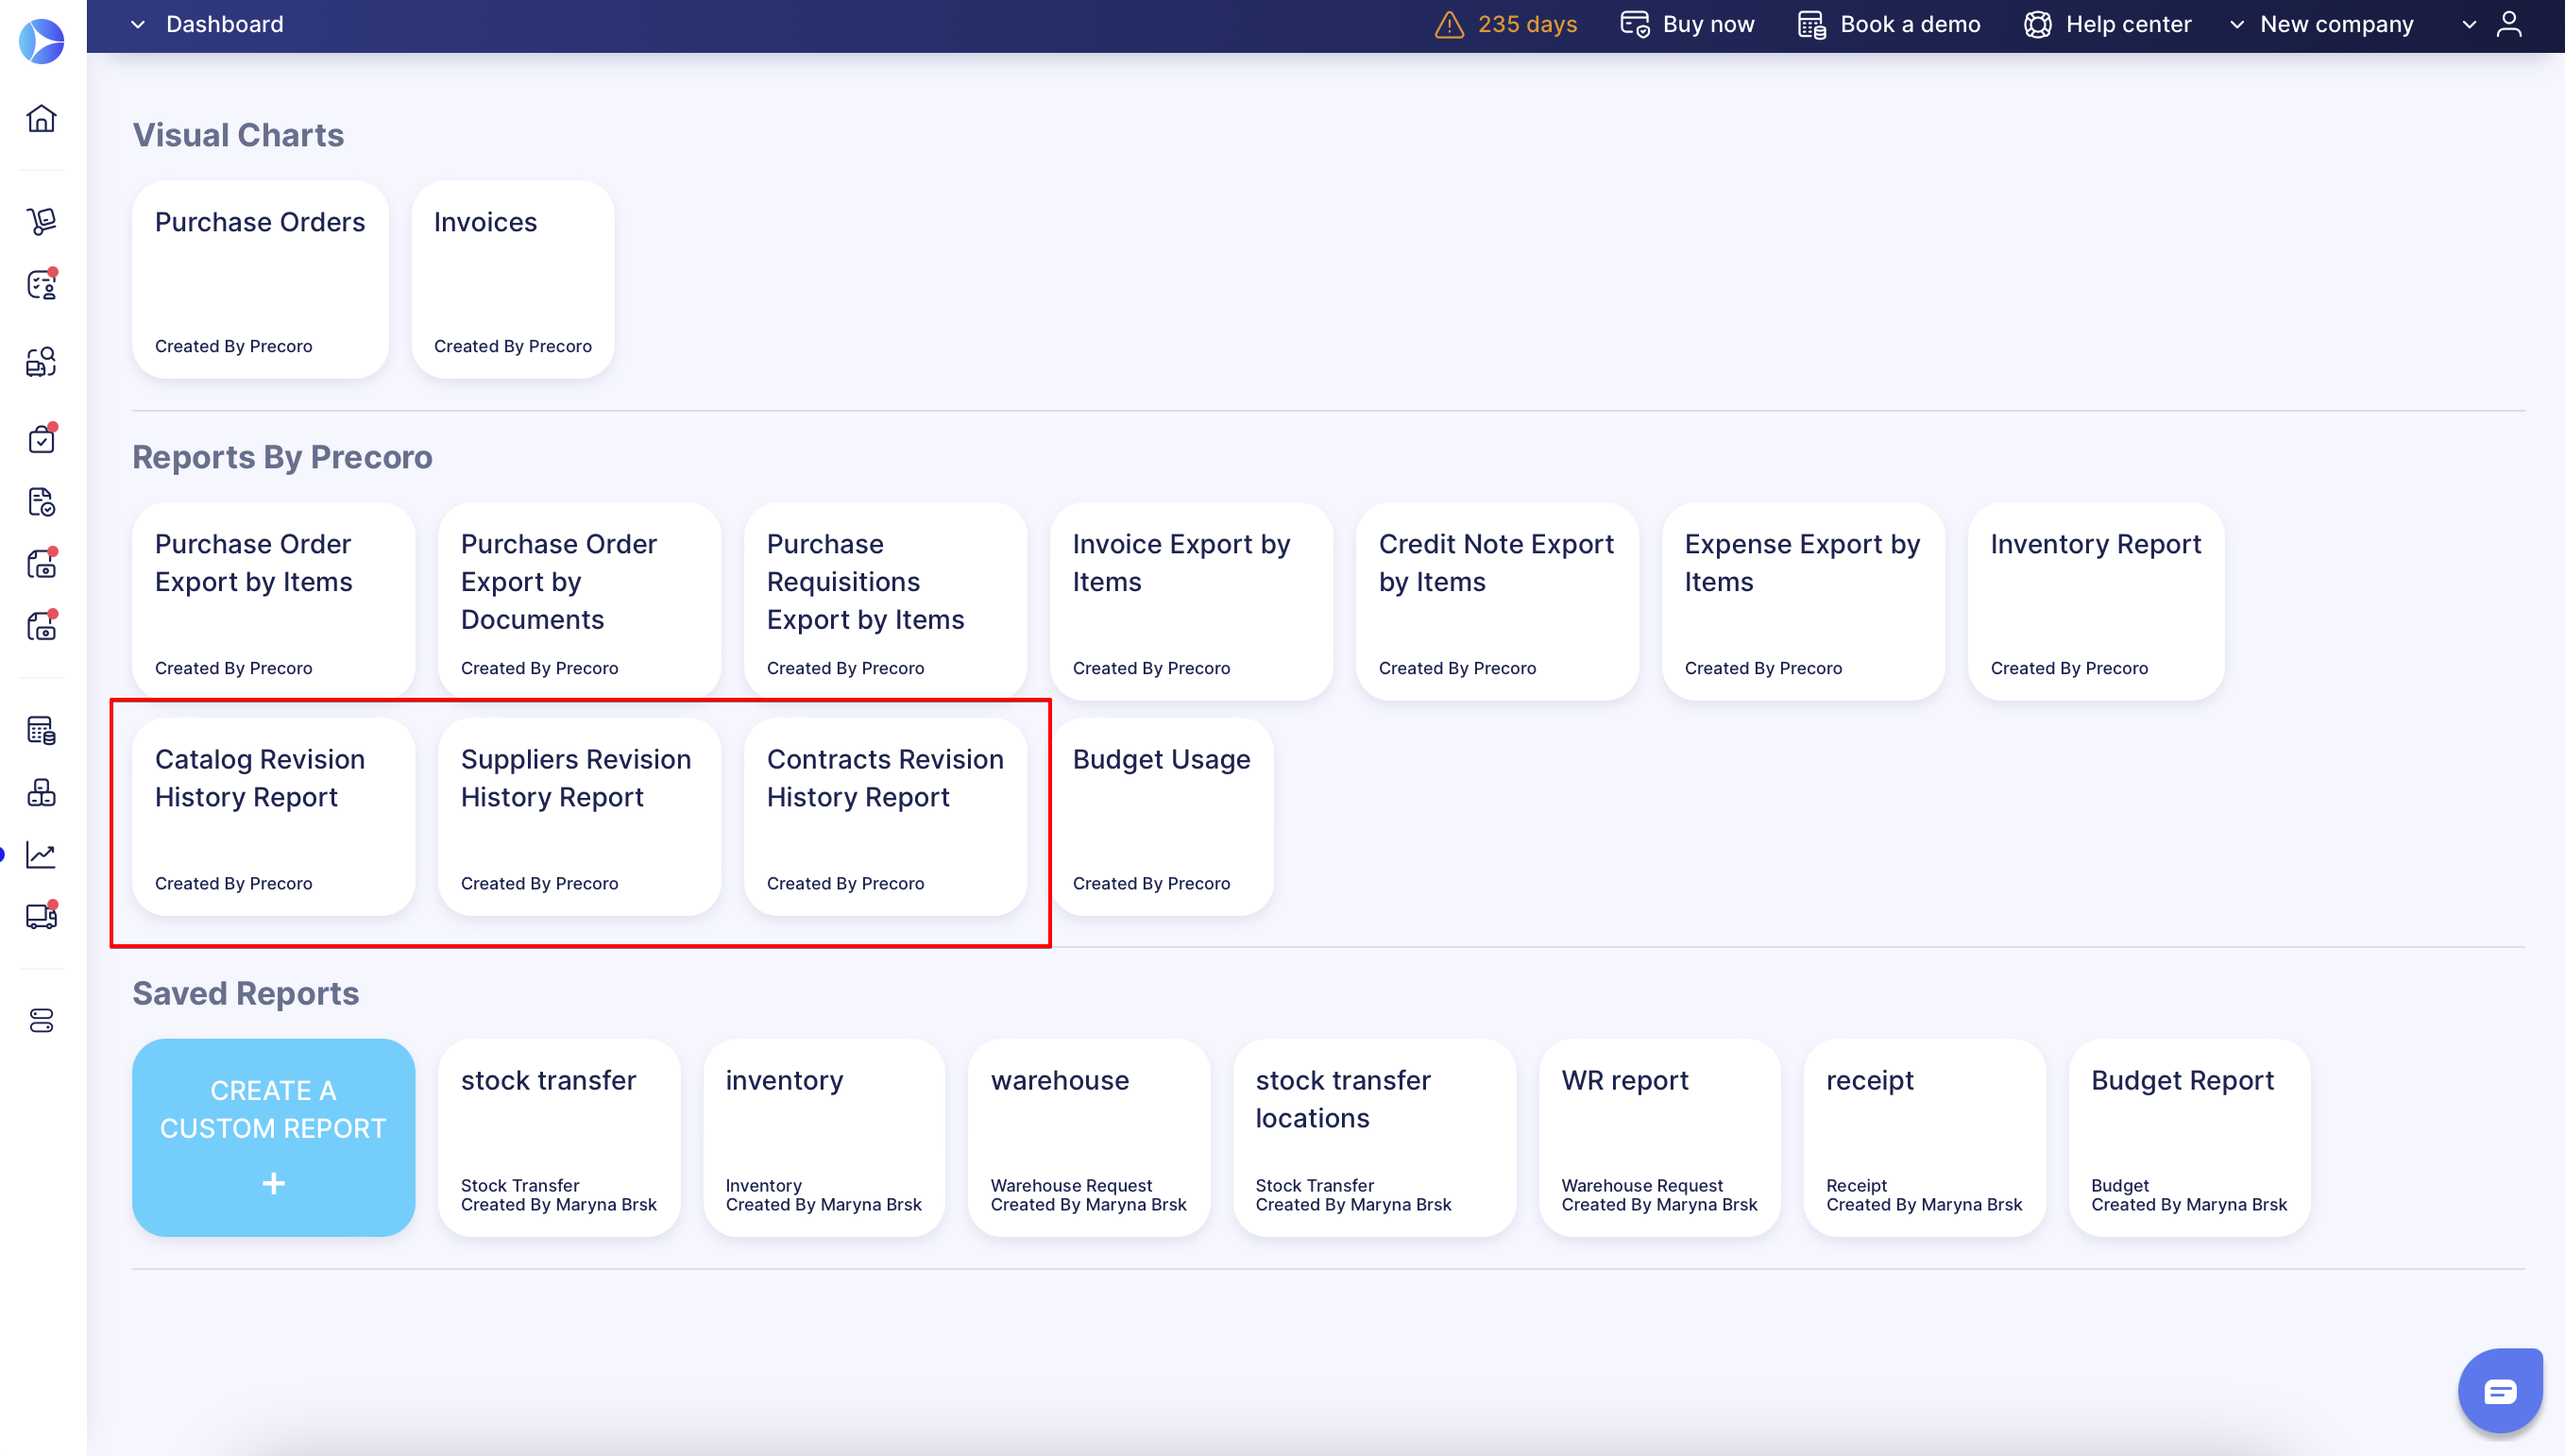The width and height of the screenshot is (2565, 1456).
Task: Click the 'Saved Reports' section heading
Action: pos(245,993)
